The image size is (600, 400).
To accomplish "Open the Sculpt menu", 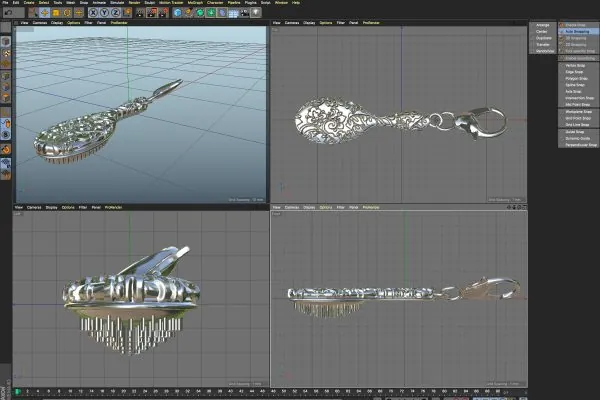I will (150, 2).
